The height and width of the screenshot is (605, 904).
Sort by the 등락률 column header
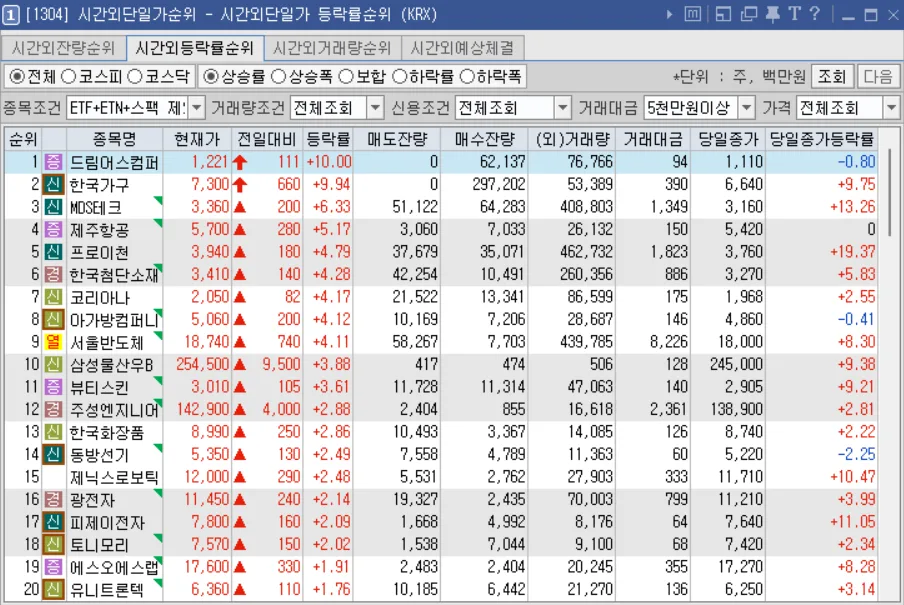click(x=328, y=139)
